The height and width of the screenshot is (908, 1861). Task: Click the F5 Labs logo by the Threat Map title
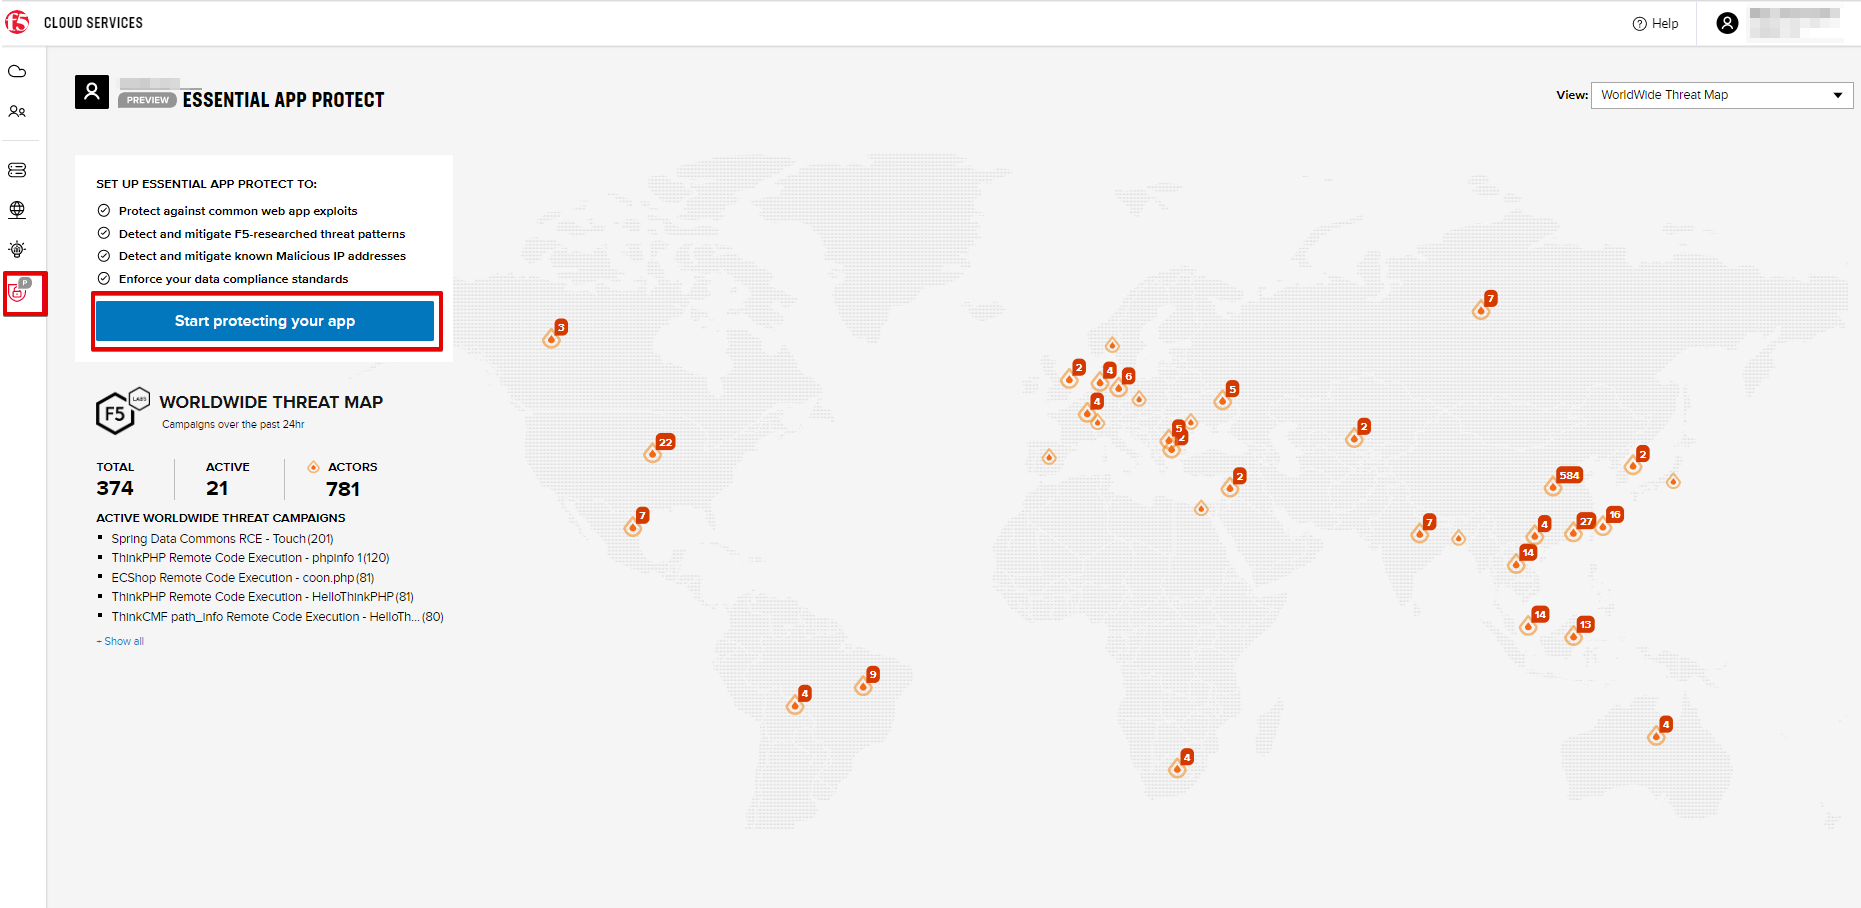[x=122, y=411]
